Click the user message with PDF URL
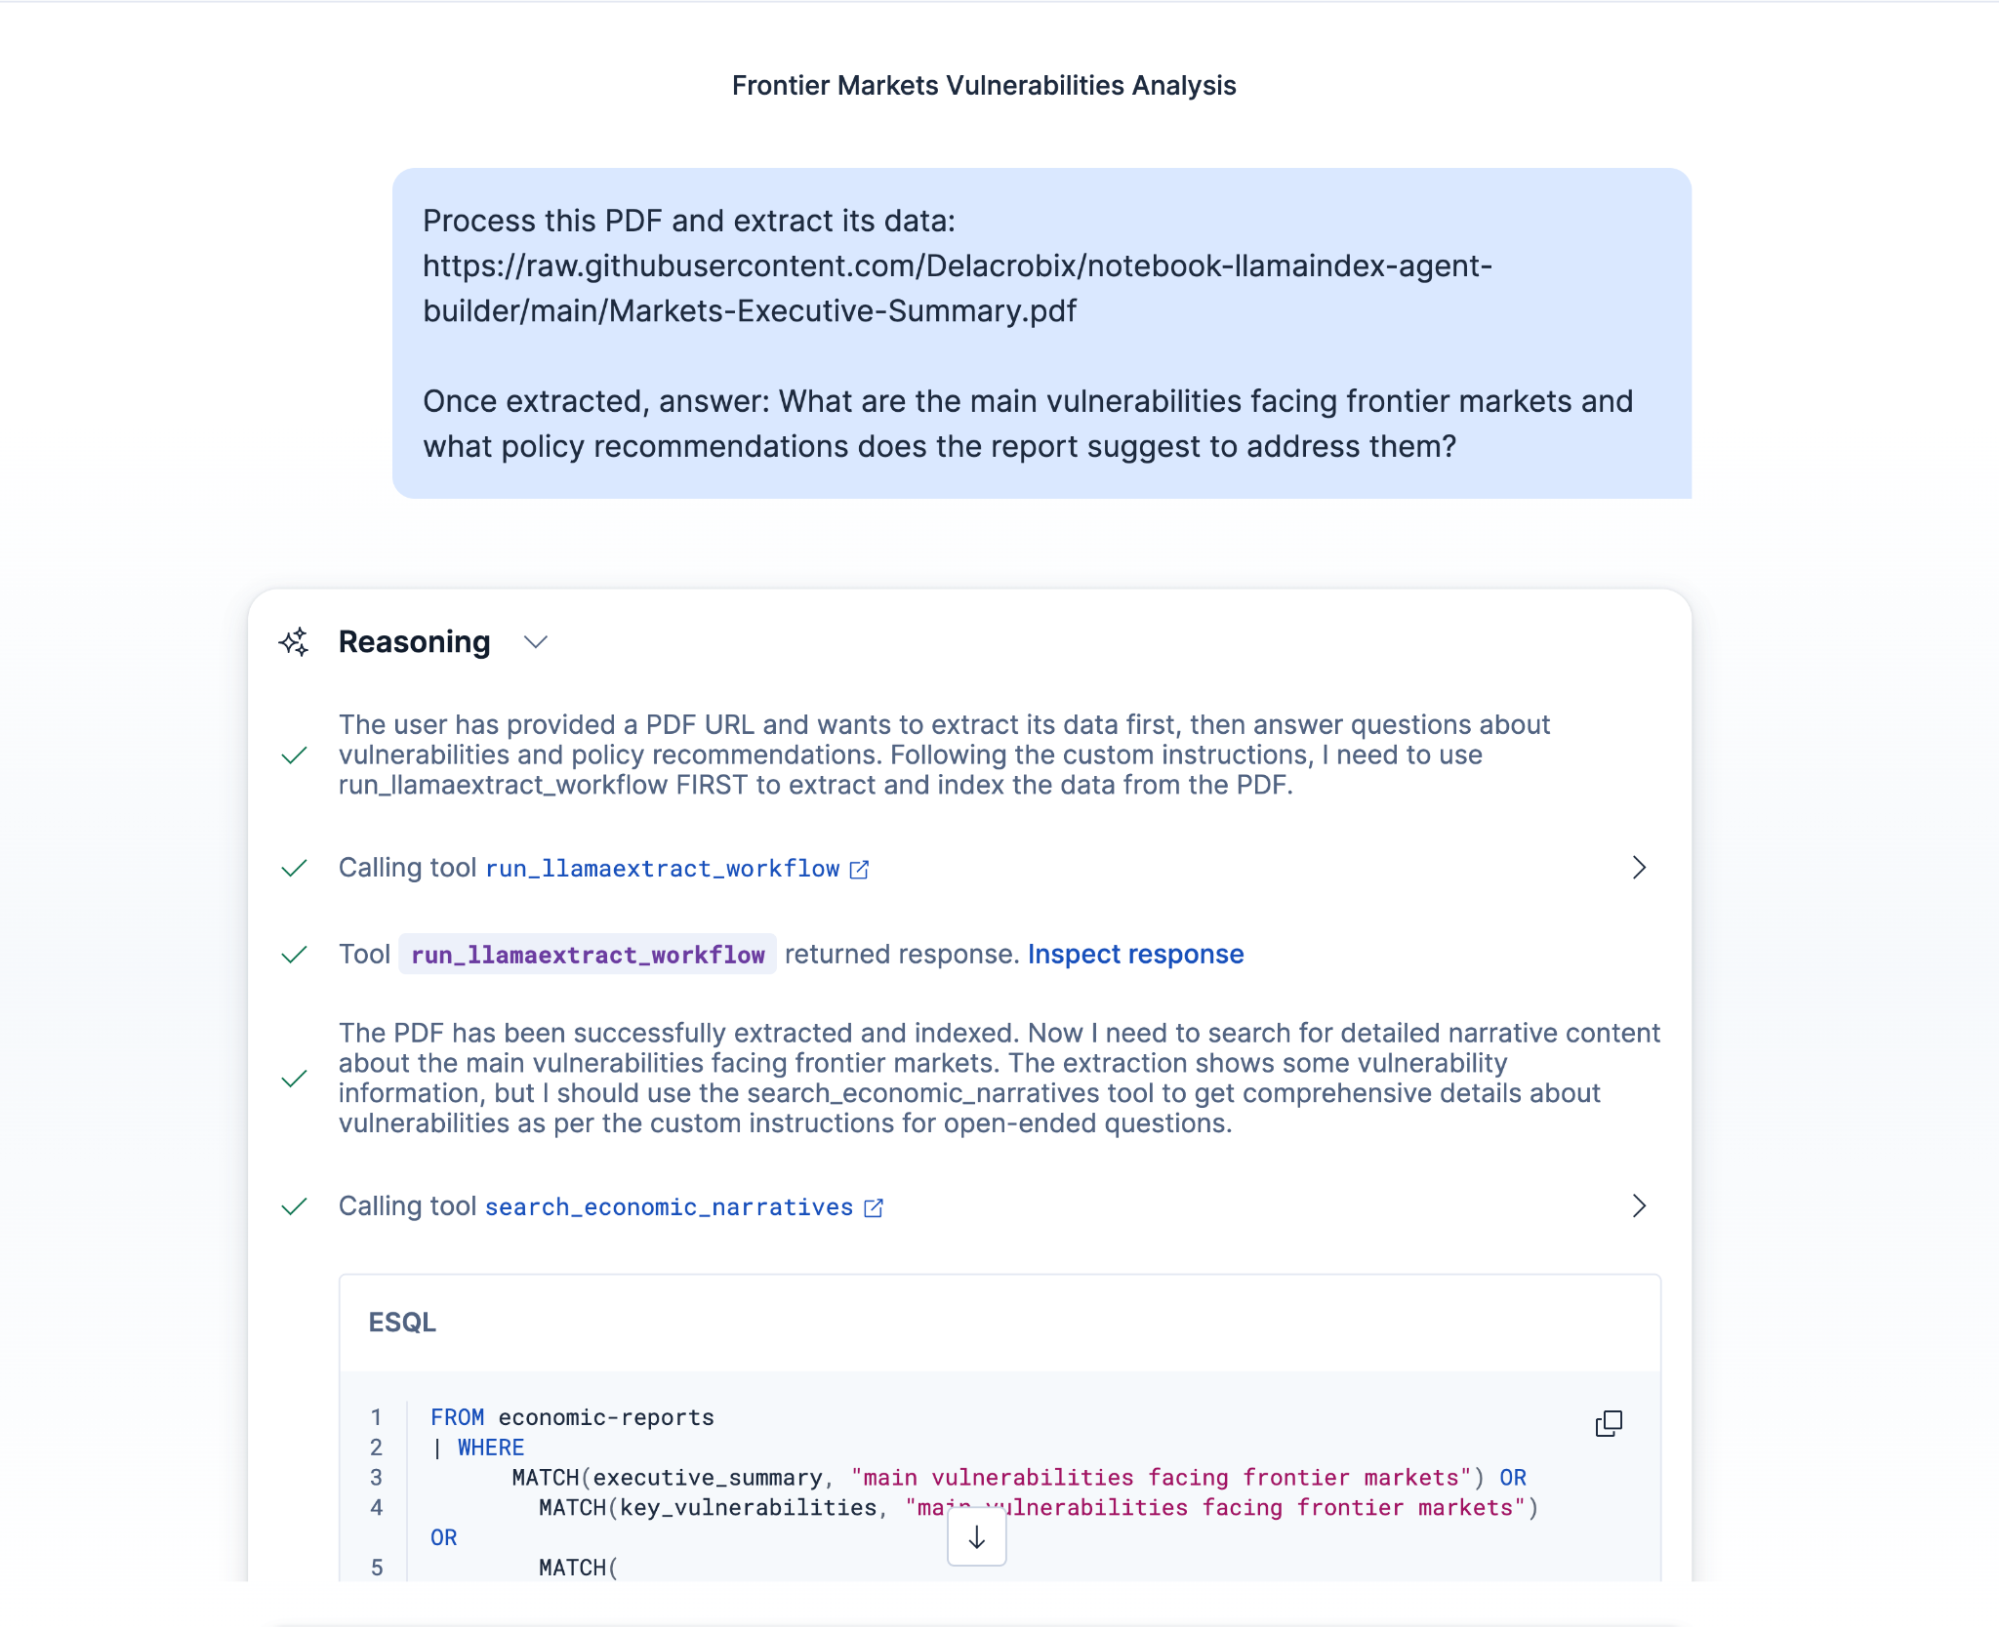 tap(1041, 333)
